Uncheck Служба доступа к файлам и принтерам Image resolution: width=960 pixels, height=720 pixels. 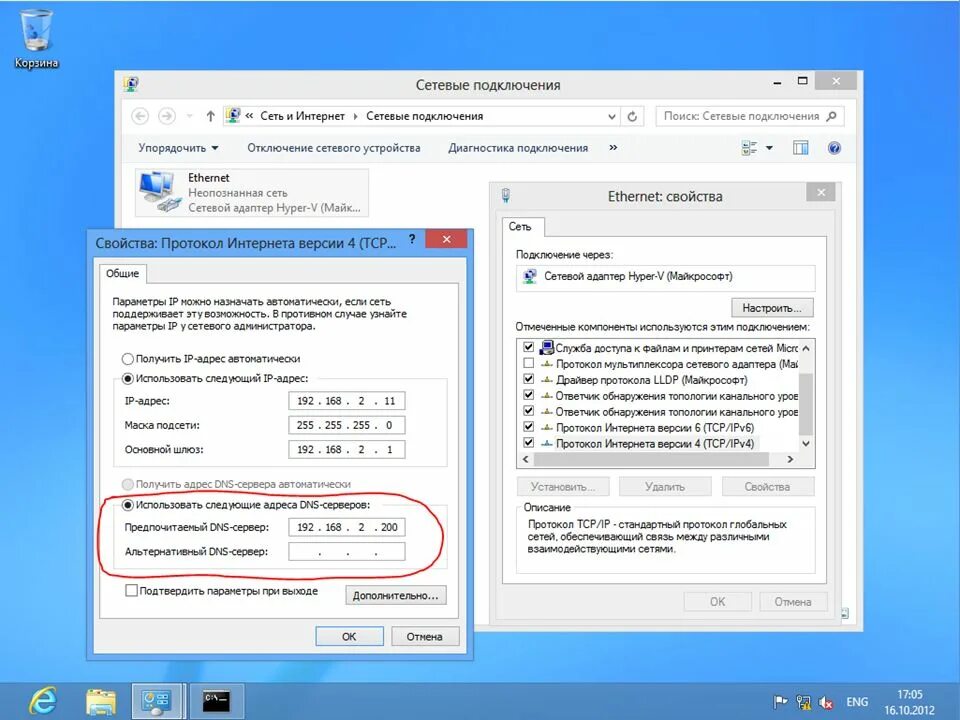click(528, 347)
